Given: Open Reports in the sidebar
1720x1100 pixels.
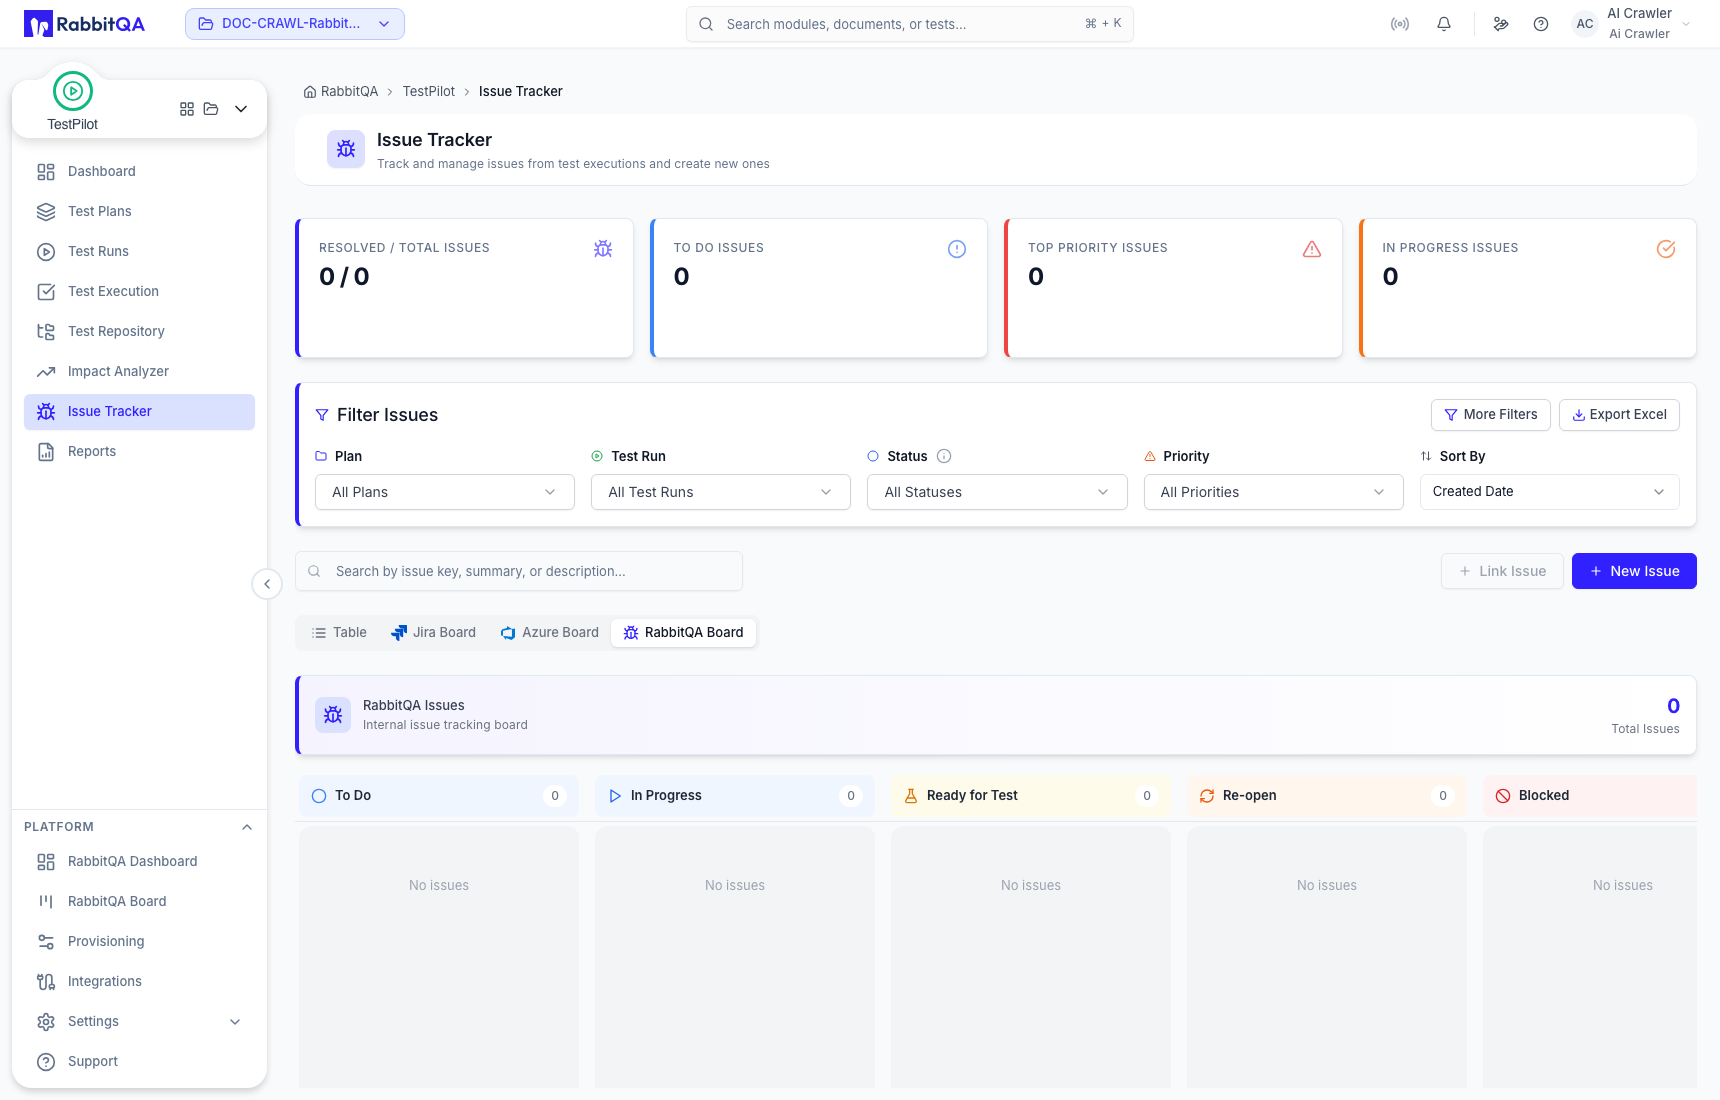Looking at the screenshot, I should point(139,452).
